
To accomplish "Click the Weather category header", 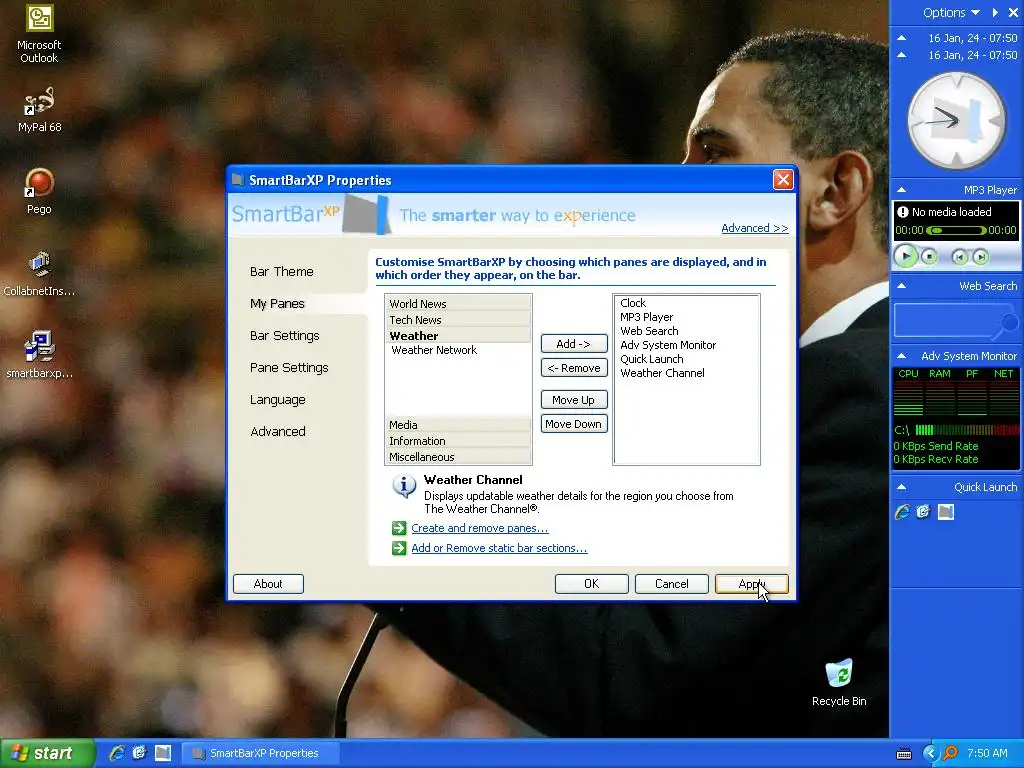I will 458,336.
